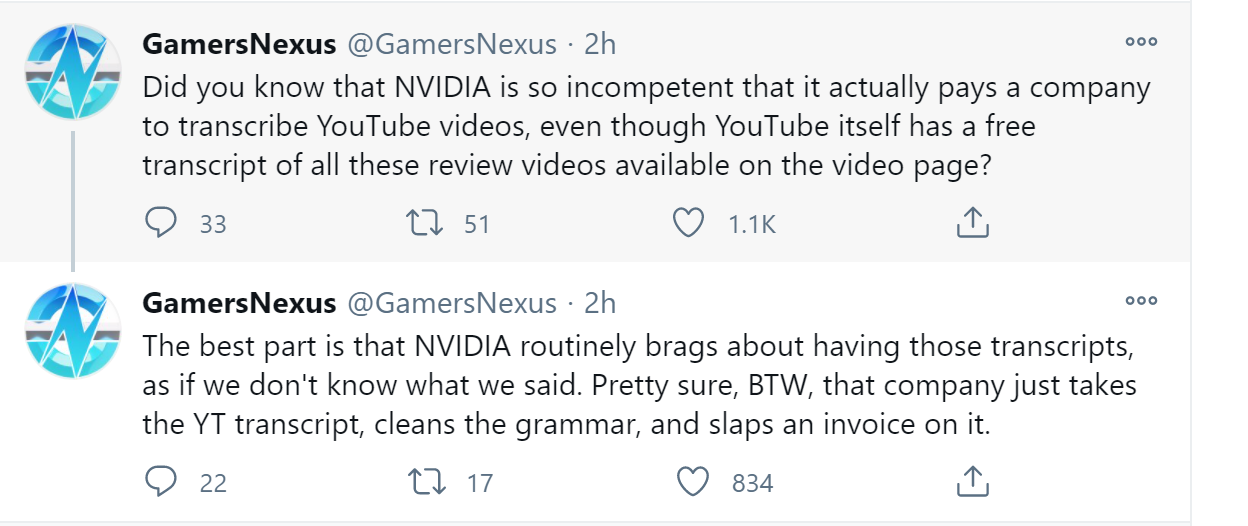
Task: Open the more options menu on first tweet
Action: point(1141,42)
